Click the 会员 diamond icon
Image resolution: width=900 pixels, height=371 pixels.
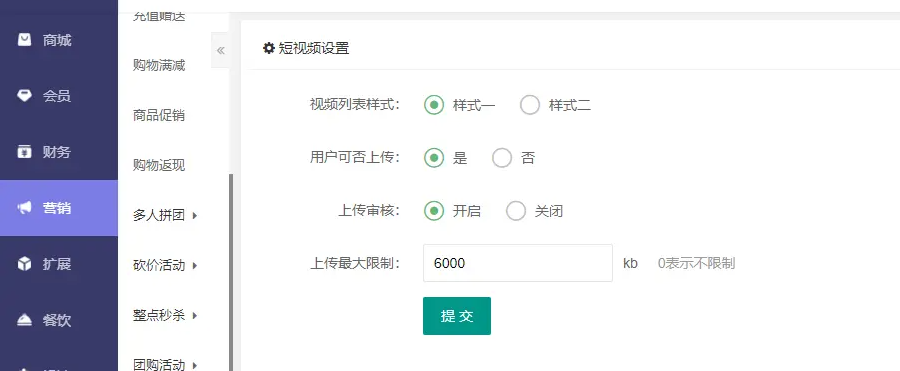coord(24,95)
